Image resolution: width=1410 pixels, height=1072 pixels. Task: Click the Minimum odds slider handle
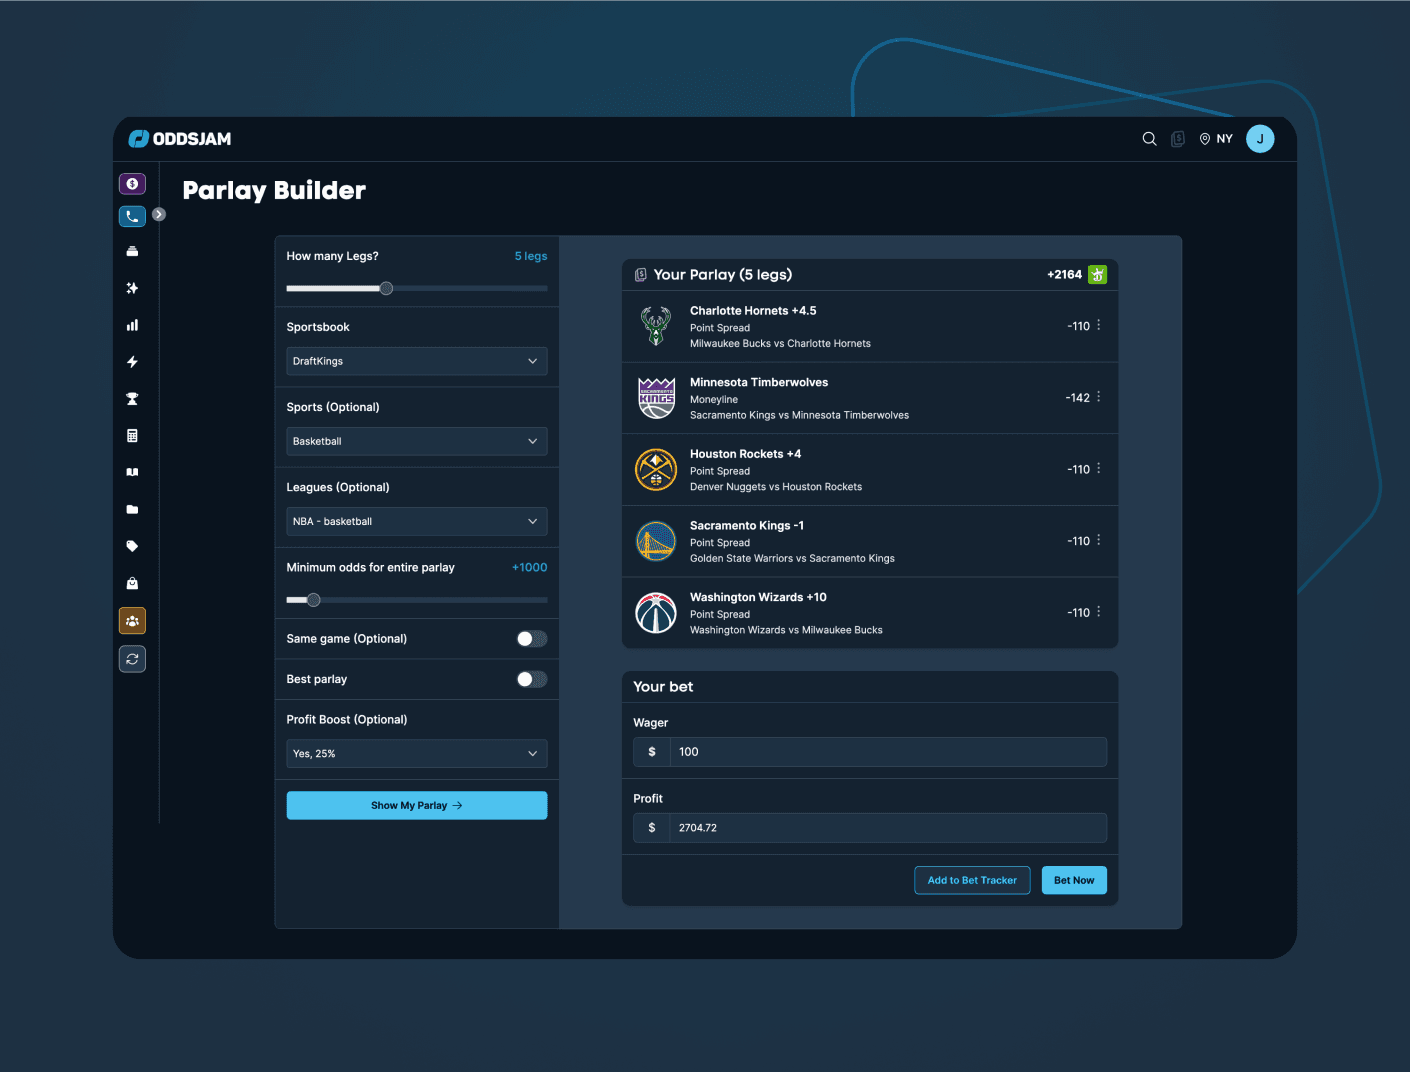coord(313,600)
